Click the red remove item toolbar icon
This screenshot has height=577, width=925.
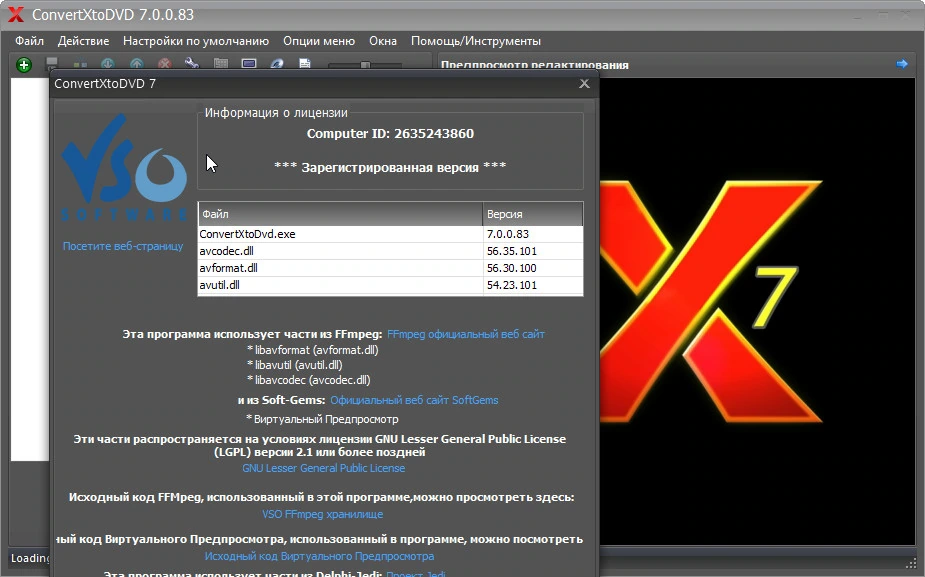pos(165,64)
